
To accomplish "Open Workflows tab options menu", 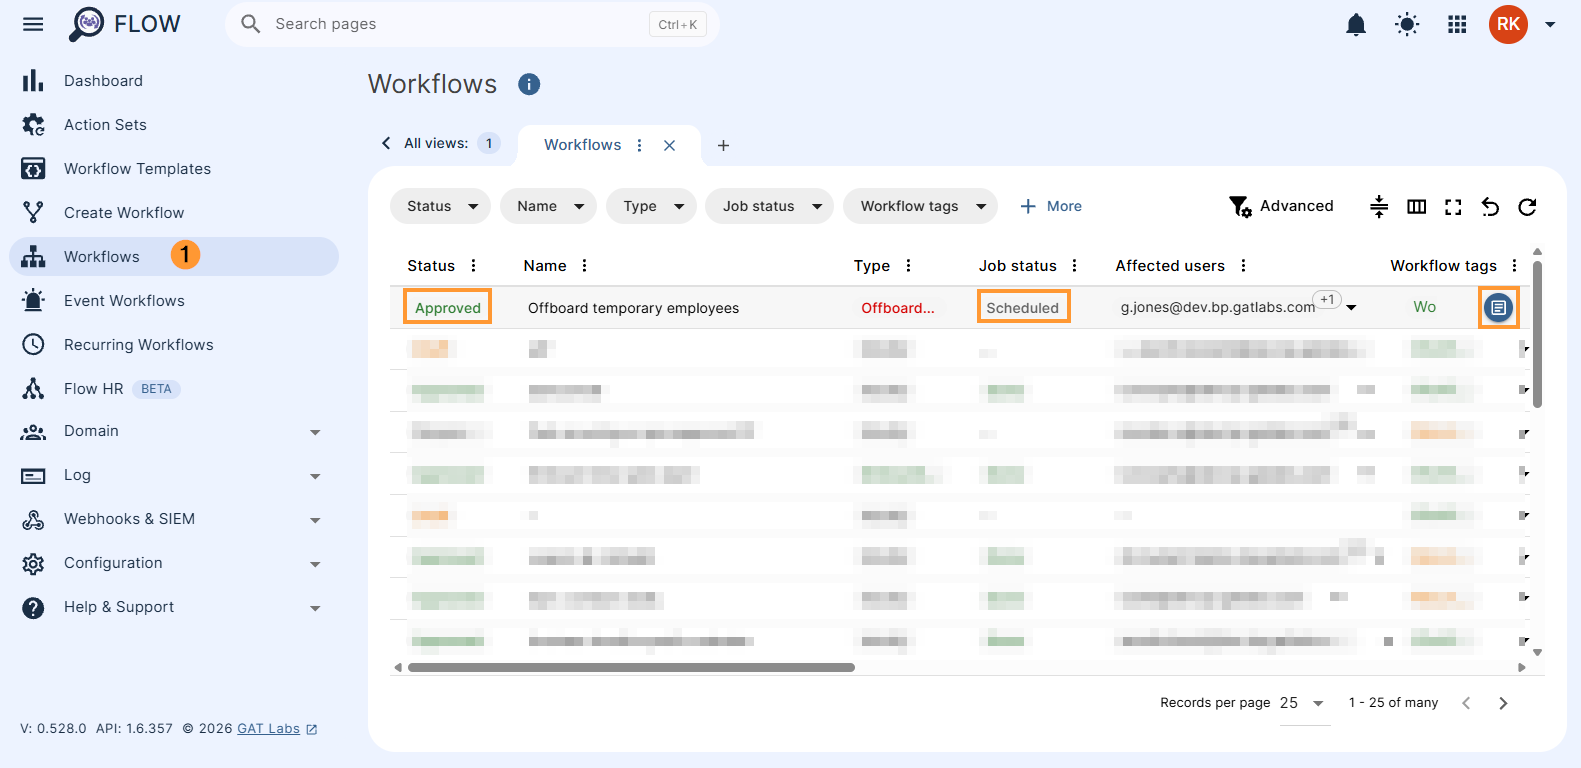I will click(x=639, y=145).
